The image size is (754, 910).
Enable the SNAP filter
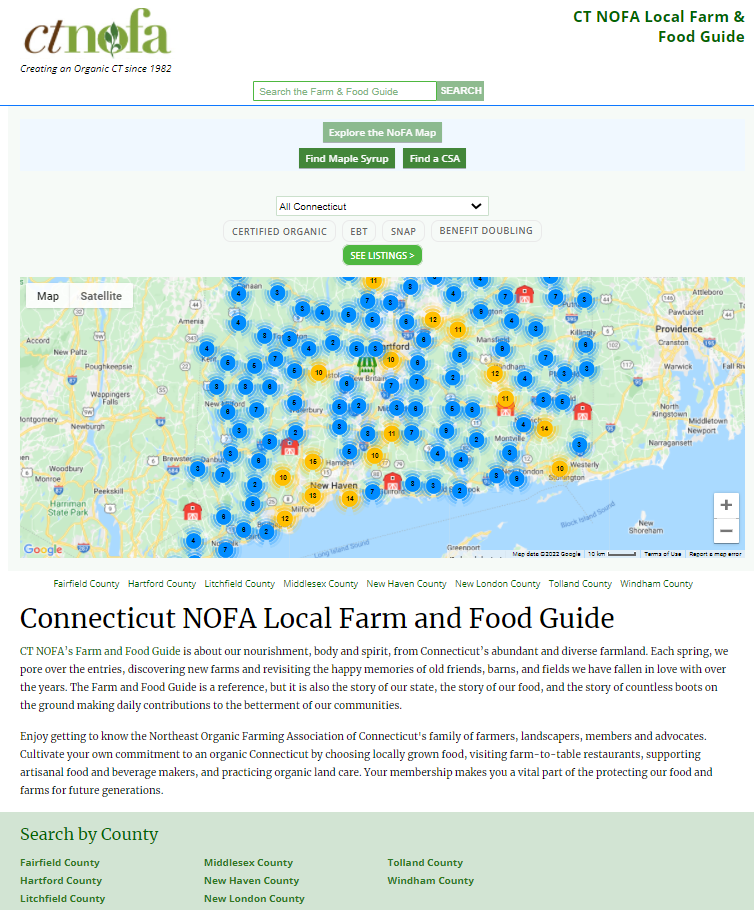tap(403, 231)
